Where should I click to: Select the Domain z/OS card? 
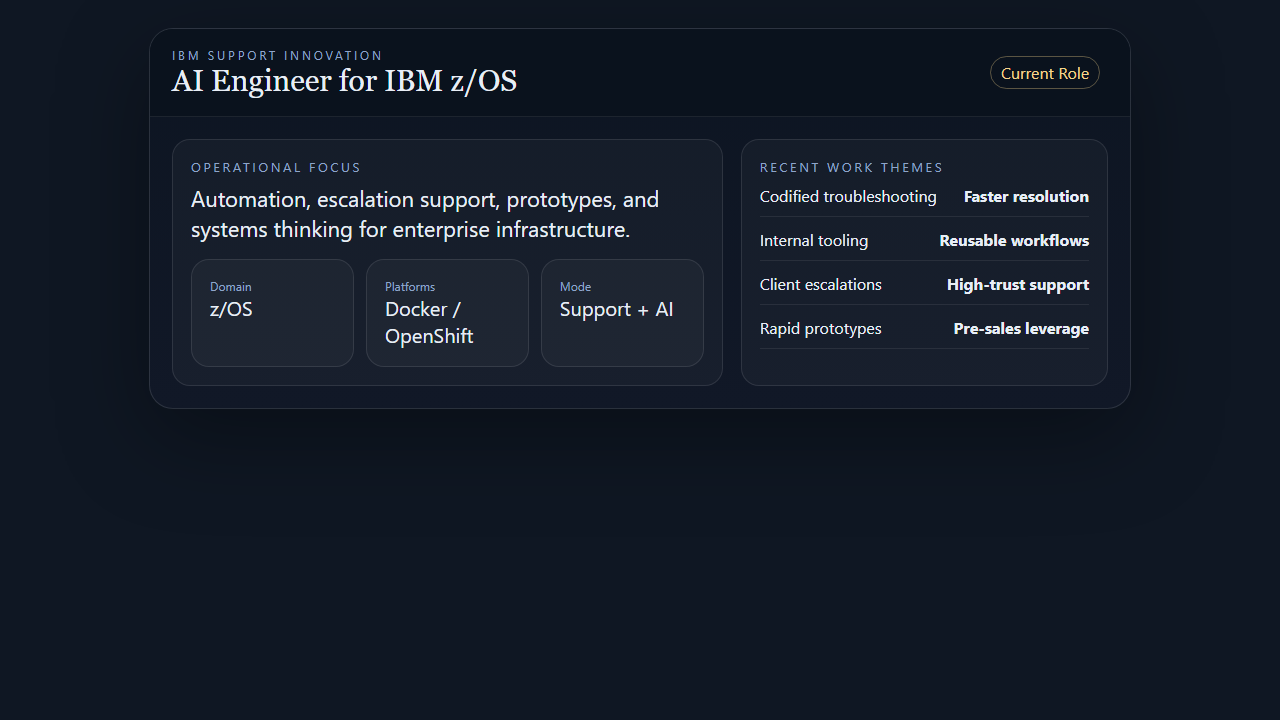pyautogui.click(x=271, y=312)
